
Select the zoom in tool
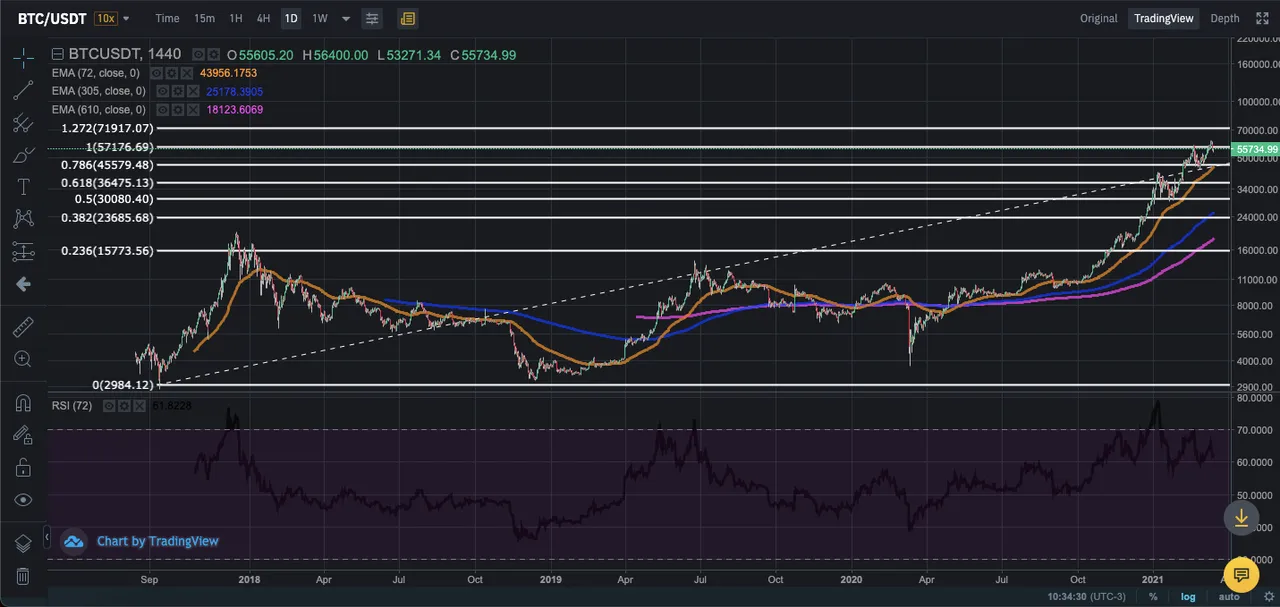23,359
